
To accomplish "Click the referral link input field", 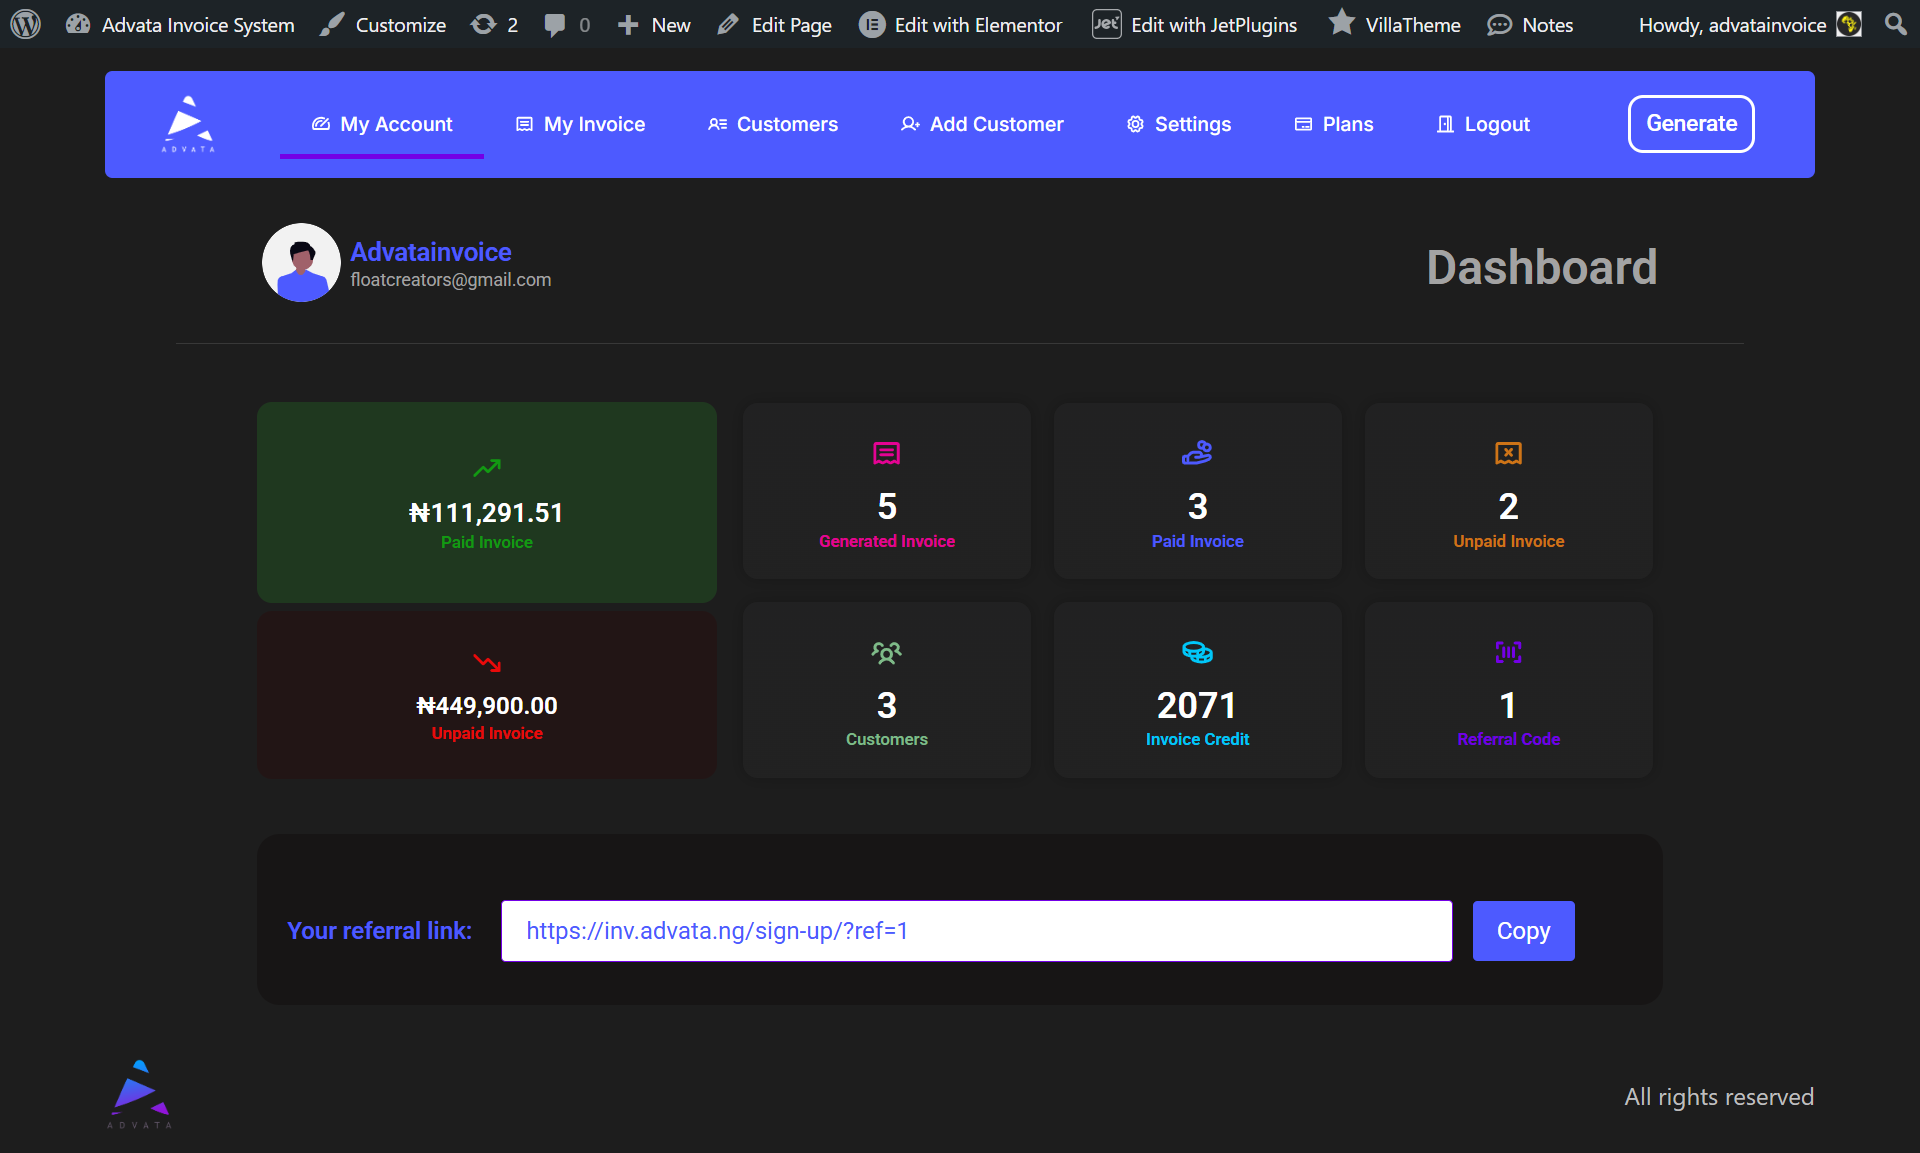I will point(976,931).
